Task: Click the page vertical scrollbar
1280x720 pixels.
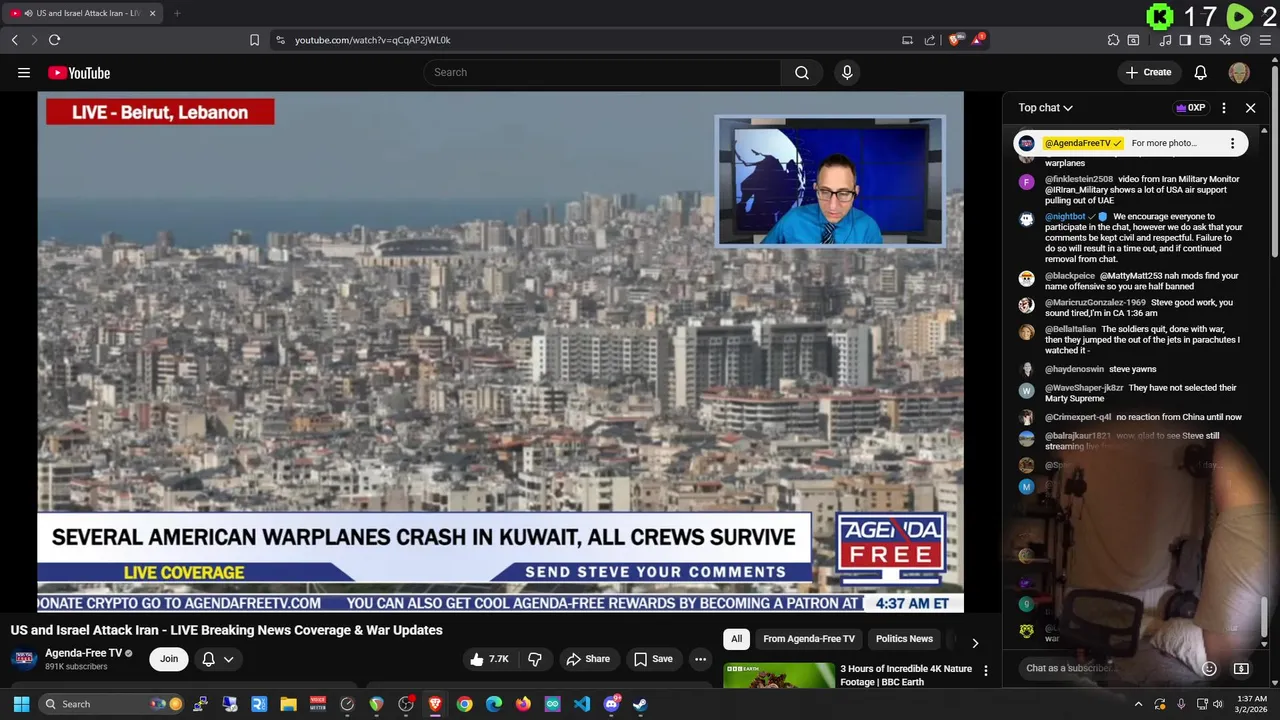Action: (1275, 160)
